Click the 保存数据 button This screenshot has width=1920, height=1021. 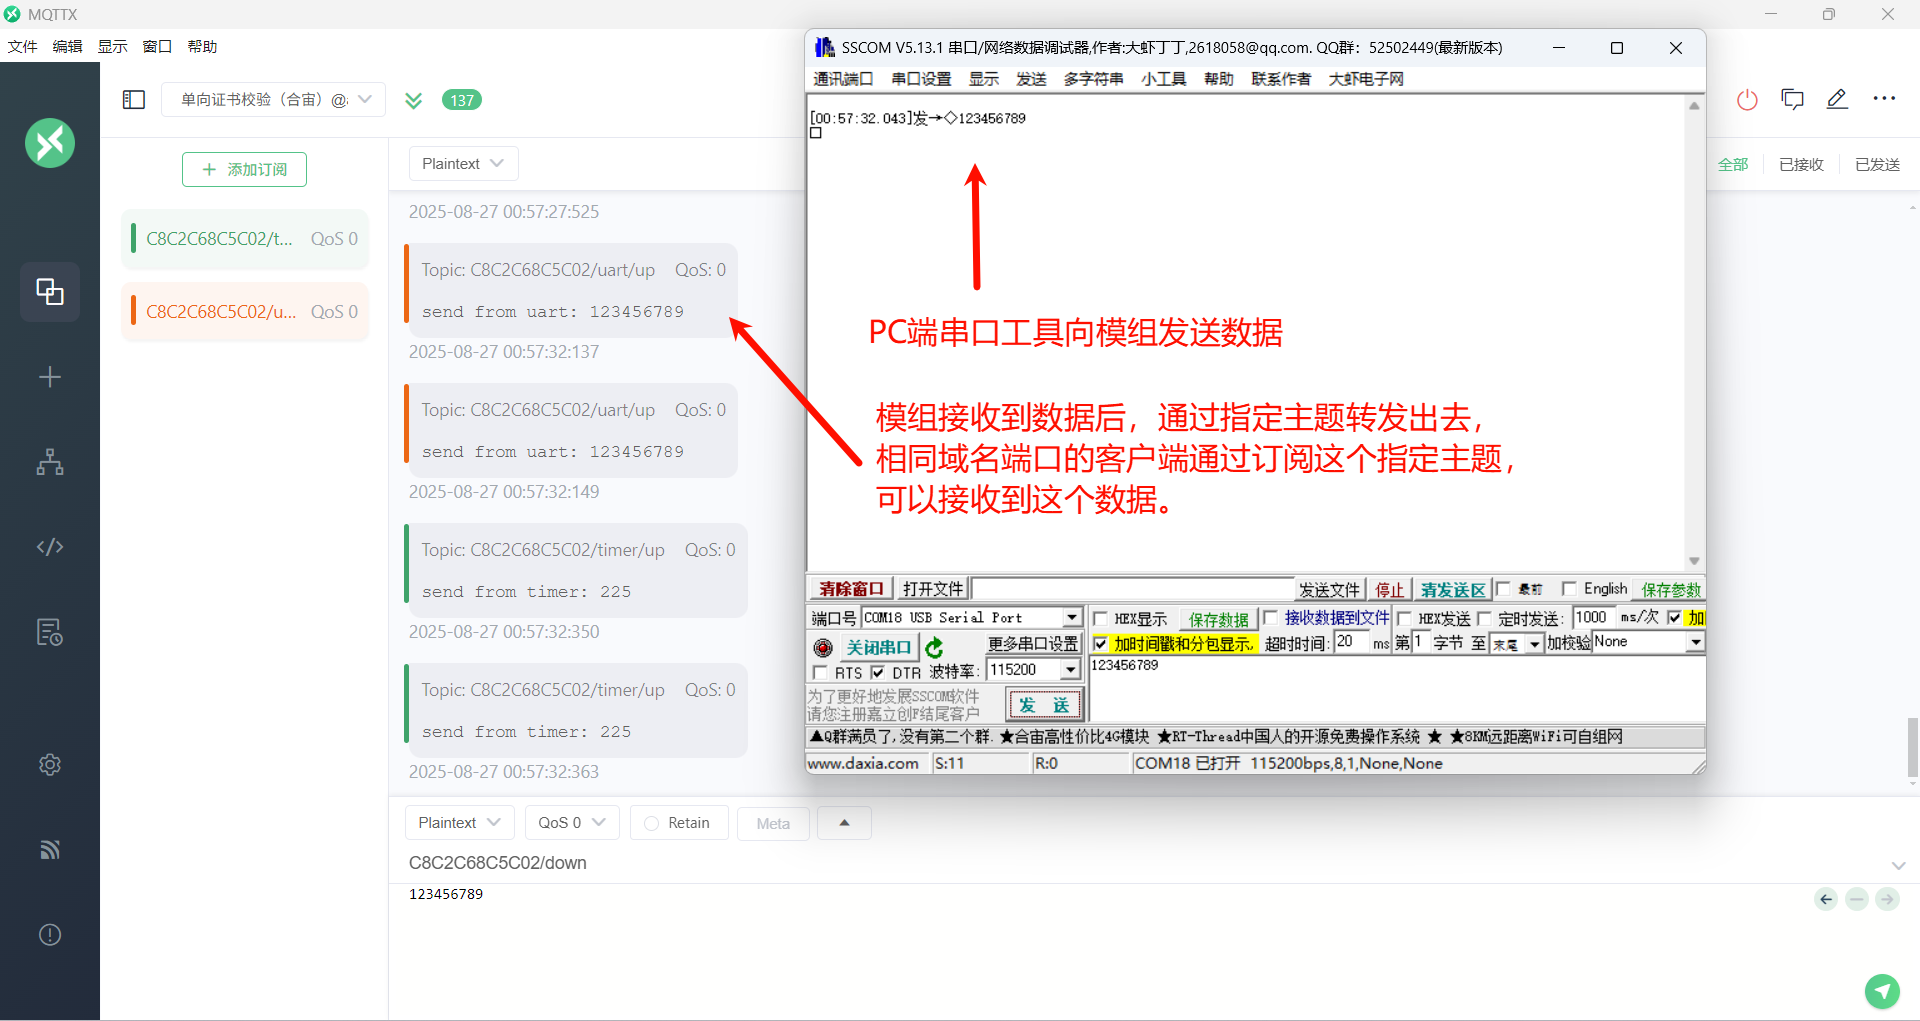pos(1218,619)
